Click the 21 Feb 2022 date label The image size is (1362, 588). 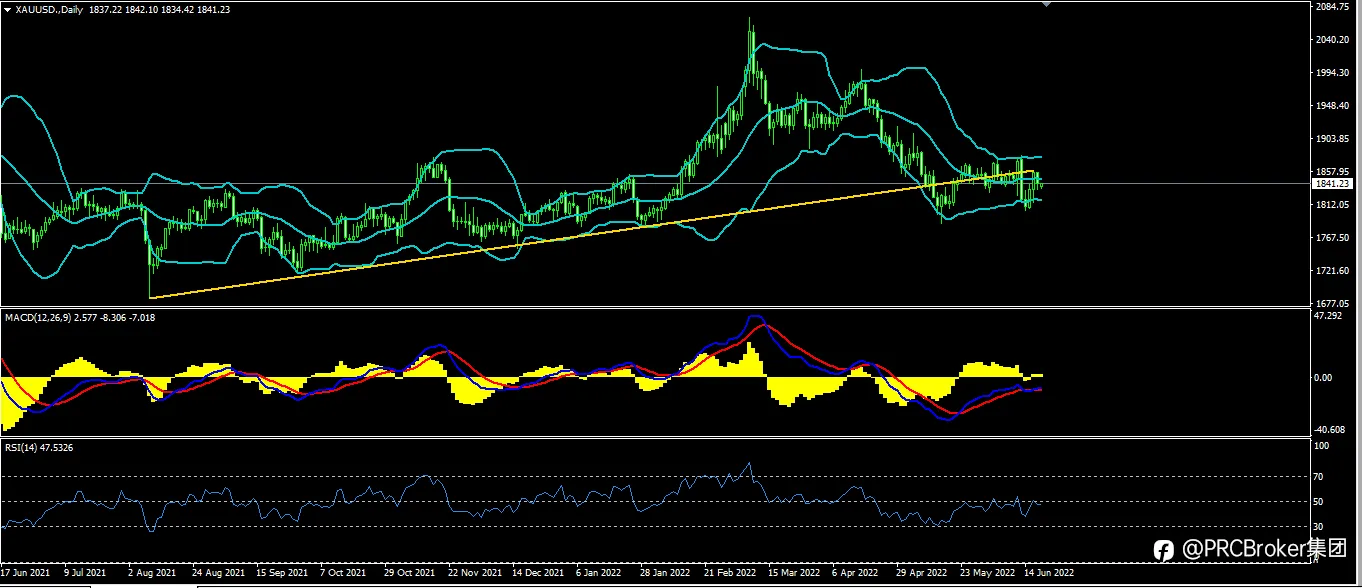[x=729, y=574]
